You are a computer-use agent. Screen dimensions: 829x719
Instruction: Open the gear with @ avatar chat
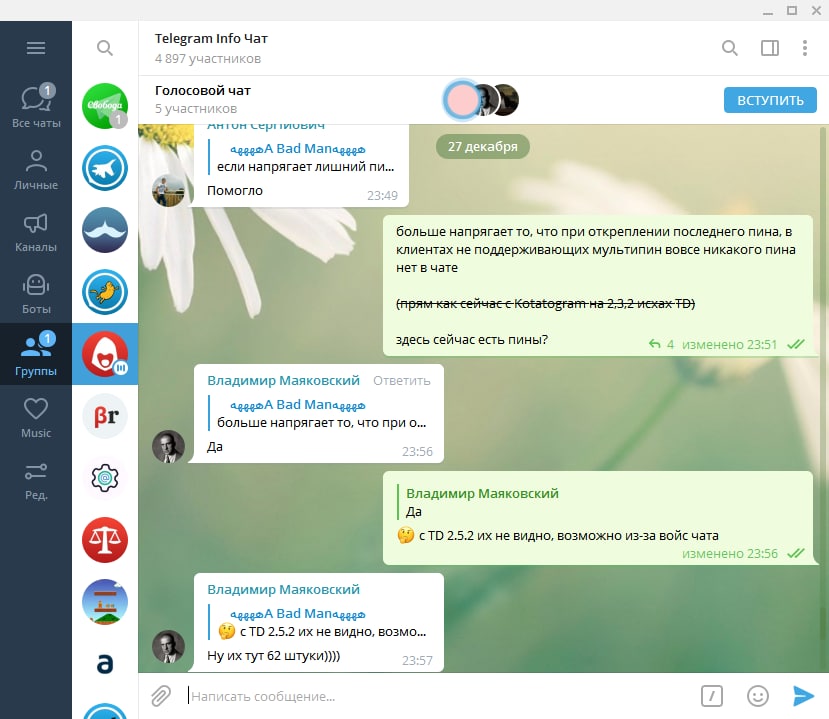click(105, 478)
